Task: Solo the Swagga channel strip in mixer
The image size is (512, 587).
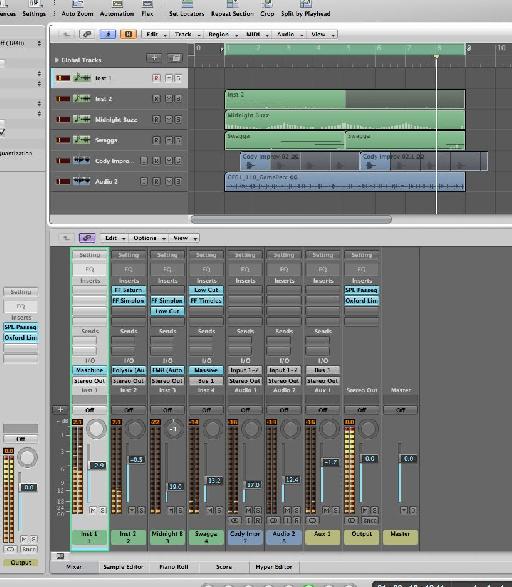Action: coord(219,510)
